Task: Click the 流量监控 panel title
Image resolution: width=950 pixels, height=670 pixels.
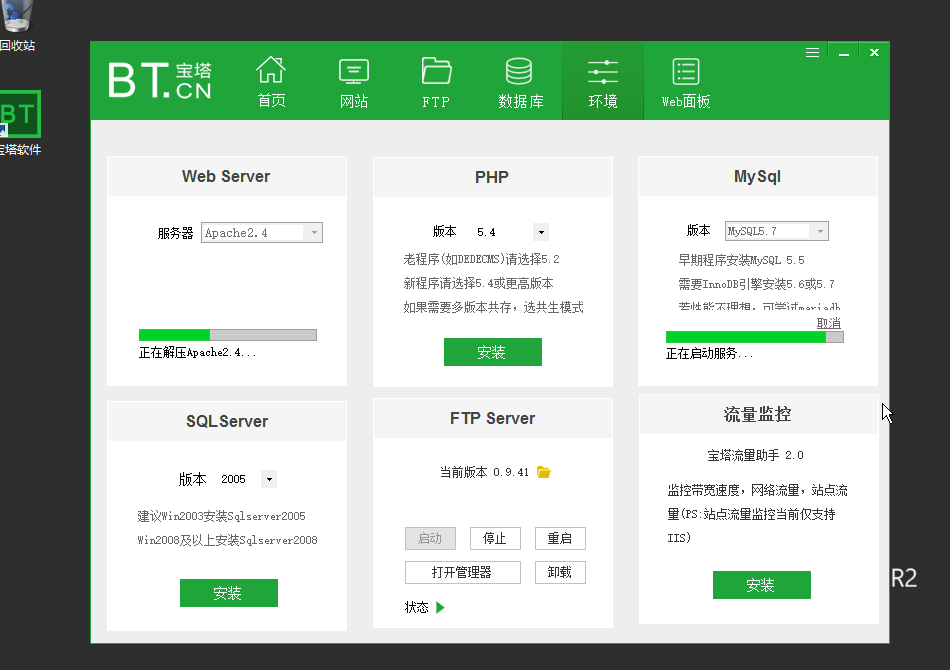Action: [757, 414]
